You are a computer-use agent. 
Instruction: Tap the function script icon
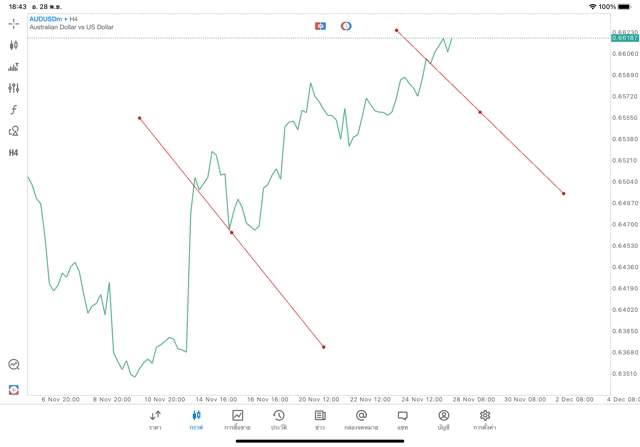(x=14, y=109)
